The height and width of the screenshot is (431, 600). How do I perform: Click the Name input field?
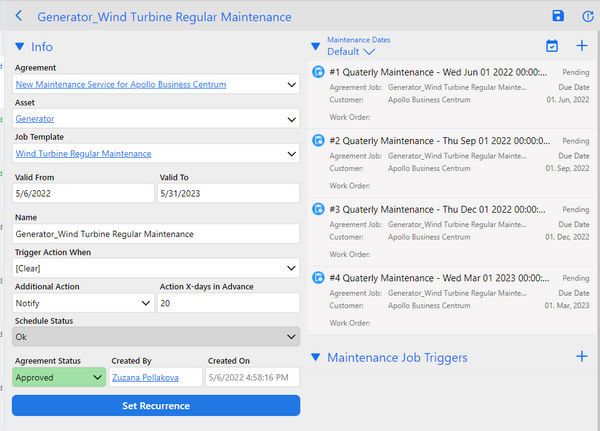click(x=155, y=233)
